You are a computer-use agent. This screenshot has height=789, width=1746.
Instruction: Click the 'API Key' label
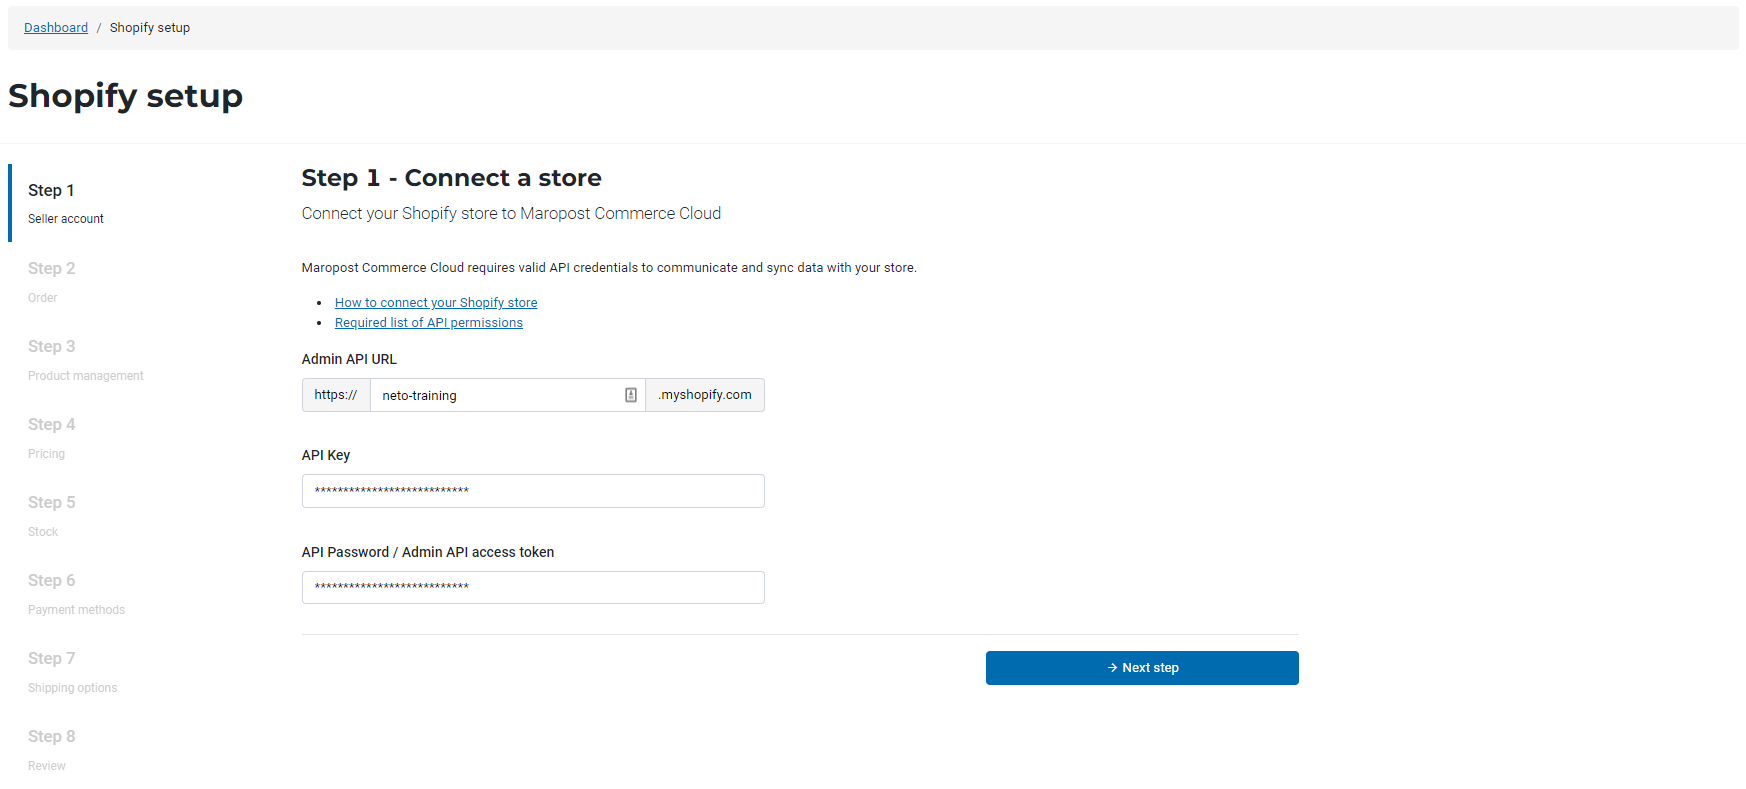326,455
